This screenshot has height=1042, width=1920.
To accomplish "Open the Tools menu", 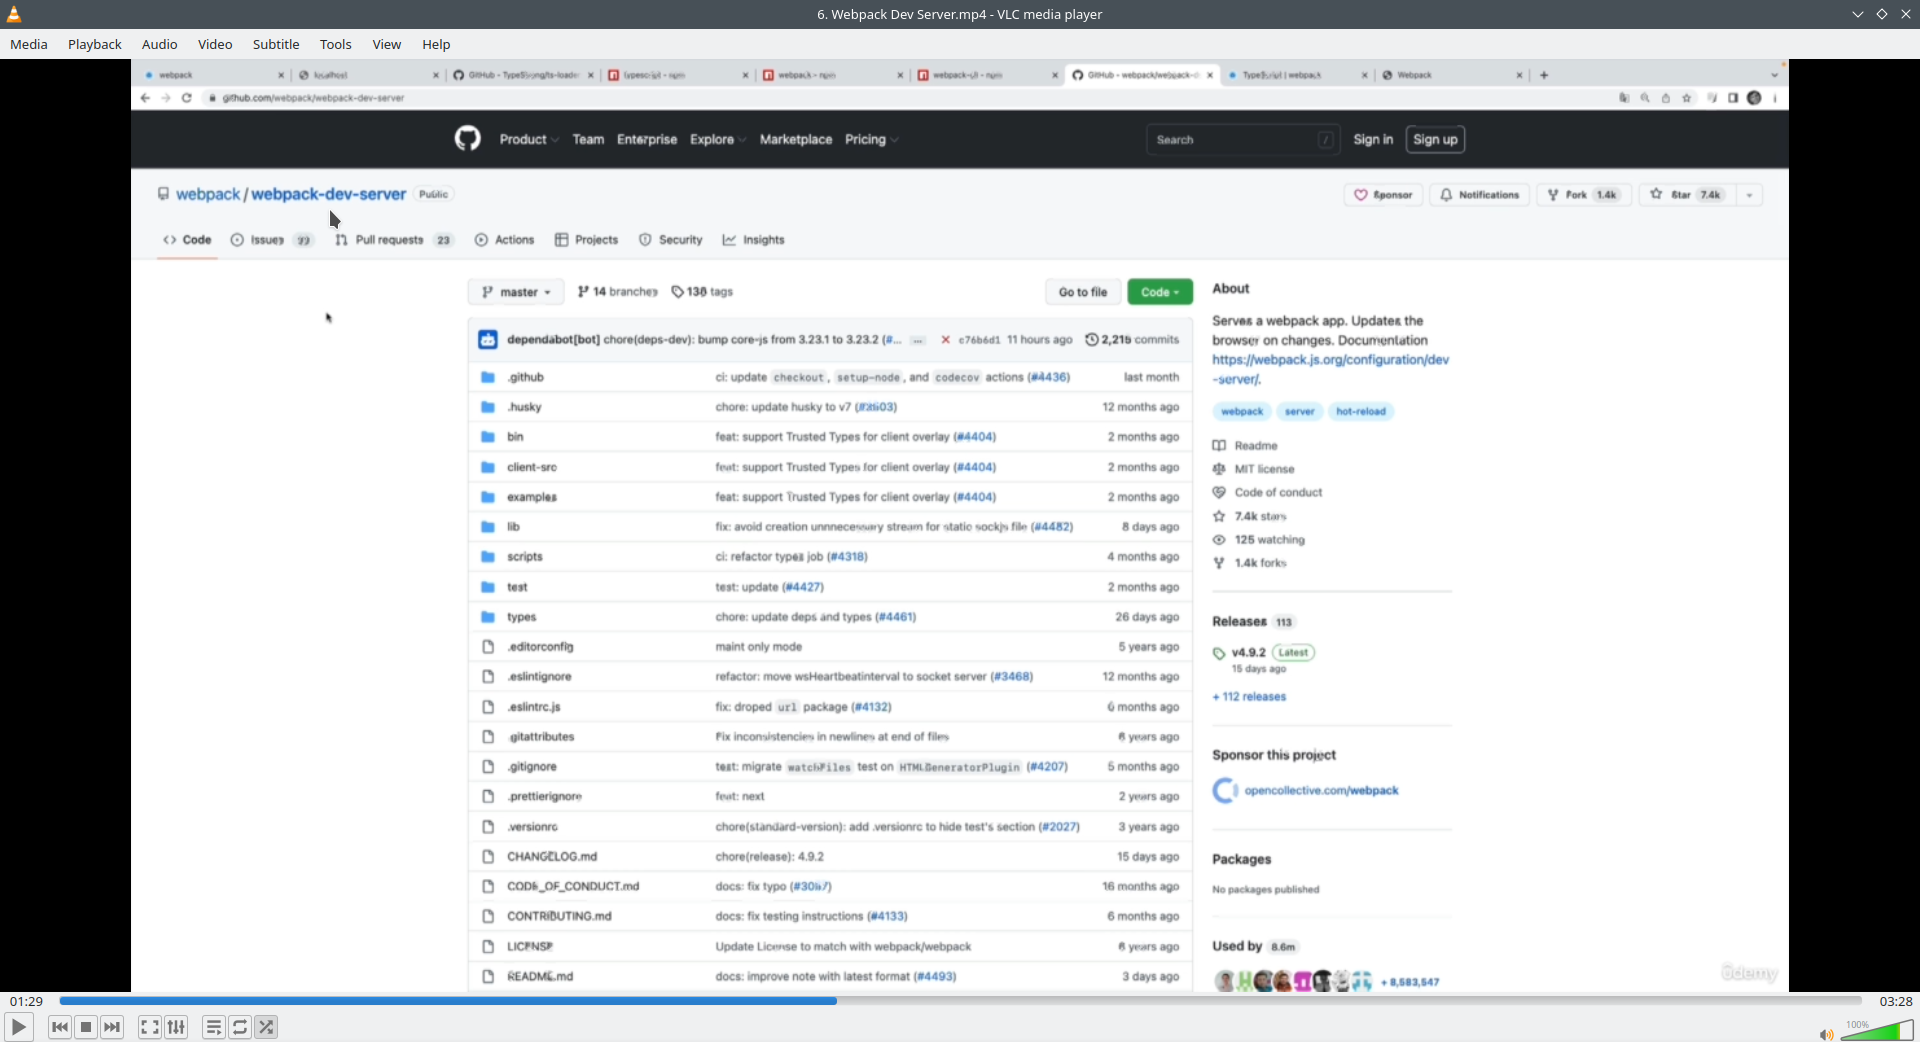I will pos(336,44).
